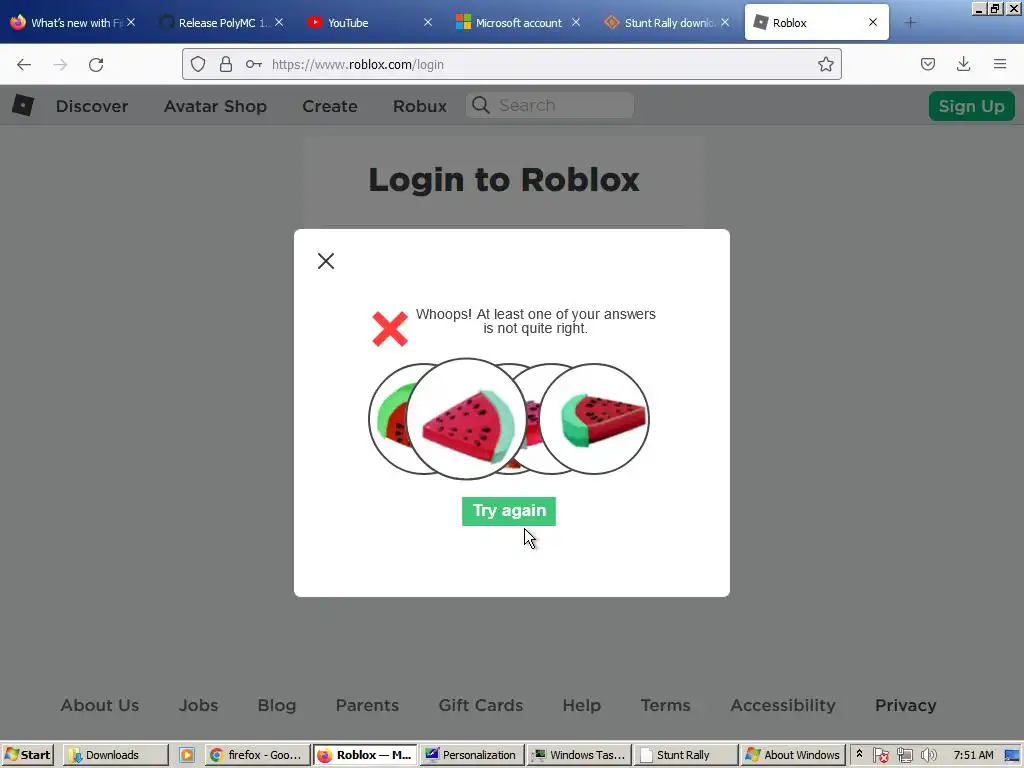The image size is (1024, 768).
Task: Switch to the YouTube tab
Action: (x=368, y=22)
